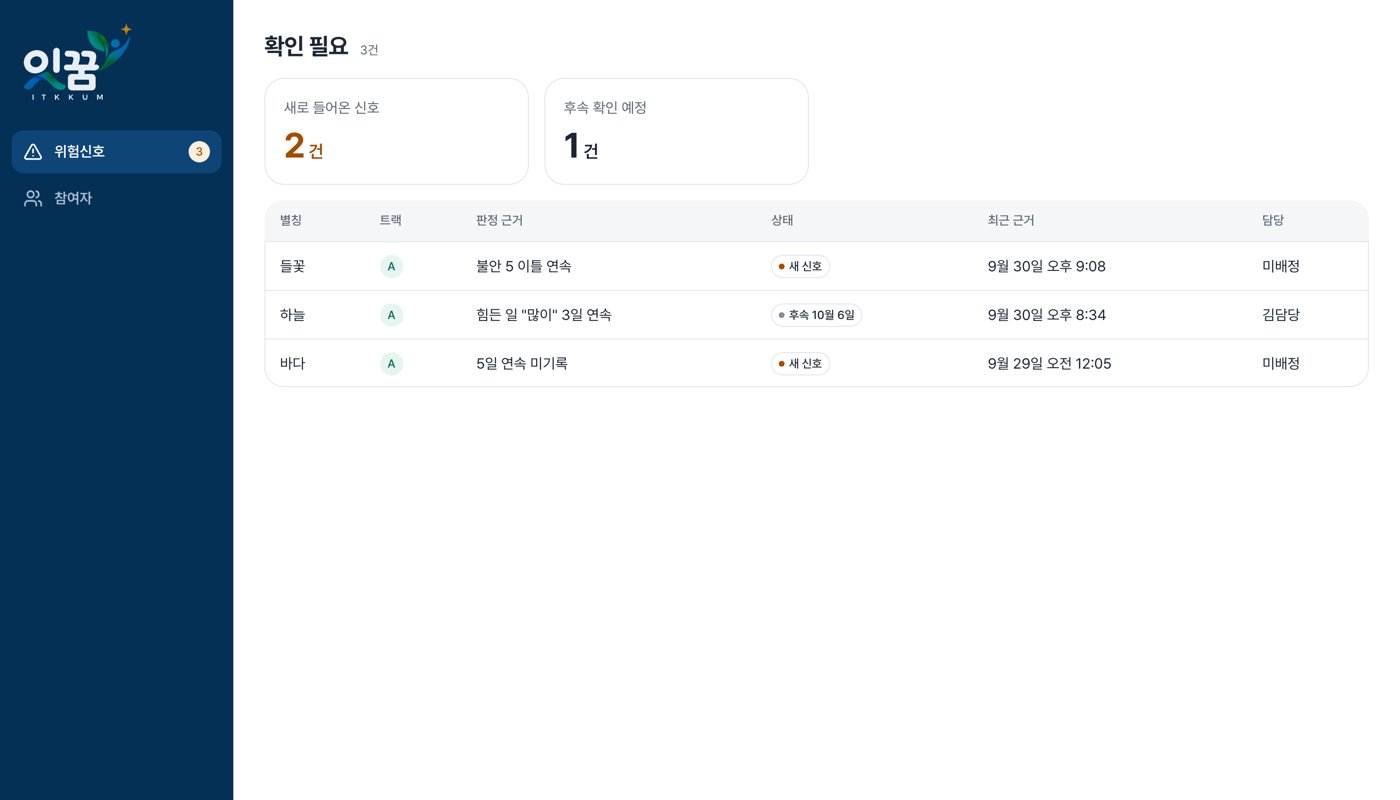The width and height of the screenshot is (1400, 800).
Task: Click the track A badge in 바다 row
Action: point(391,364)
